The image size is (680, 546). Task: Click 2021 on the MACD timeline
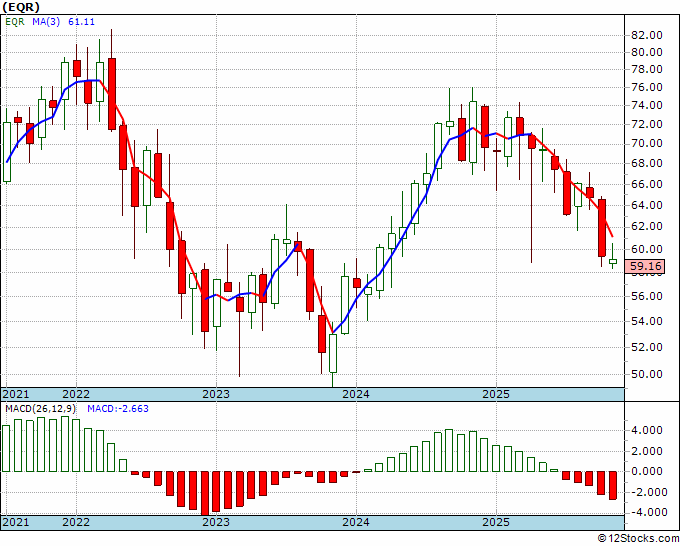[x=16, y=522]
